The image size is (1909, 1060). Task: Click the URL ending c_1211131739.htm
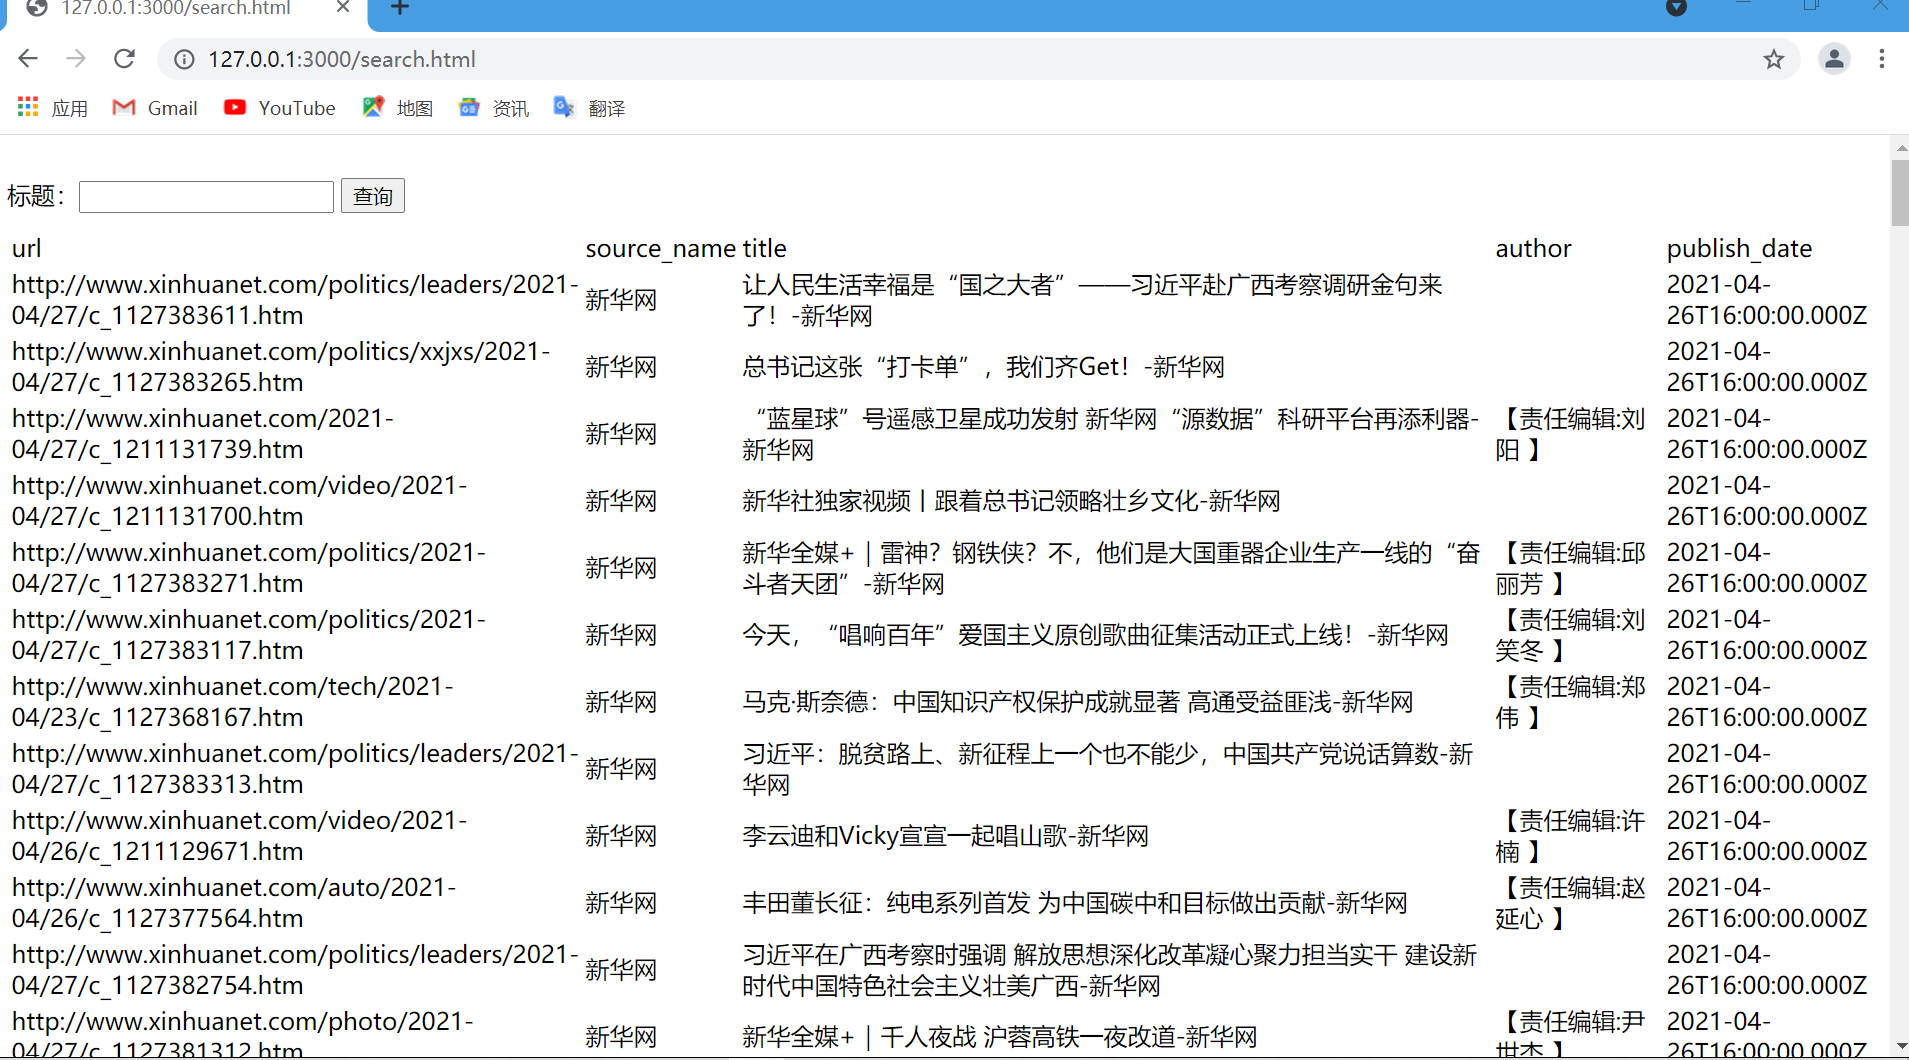(x=203, y=434)
